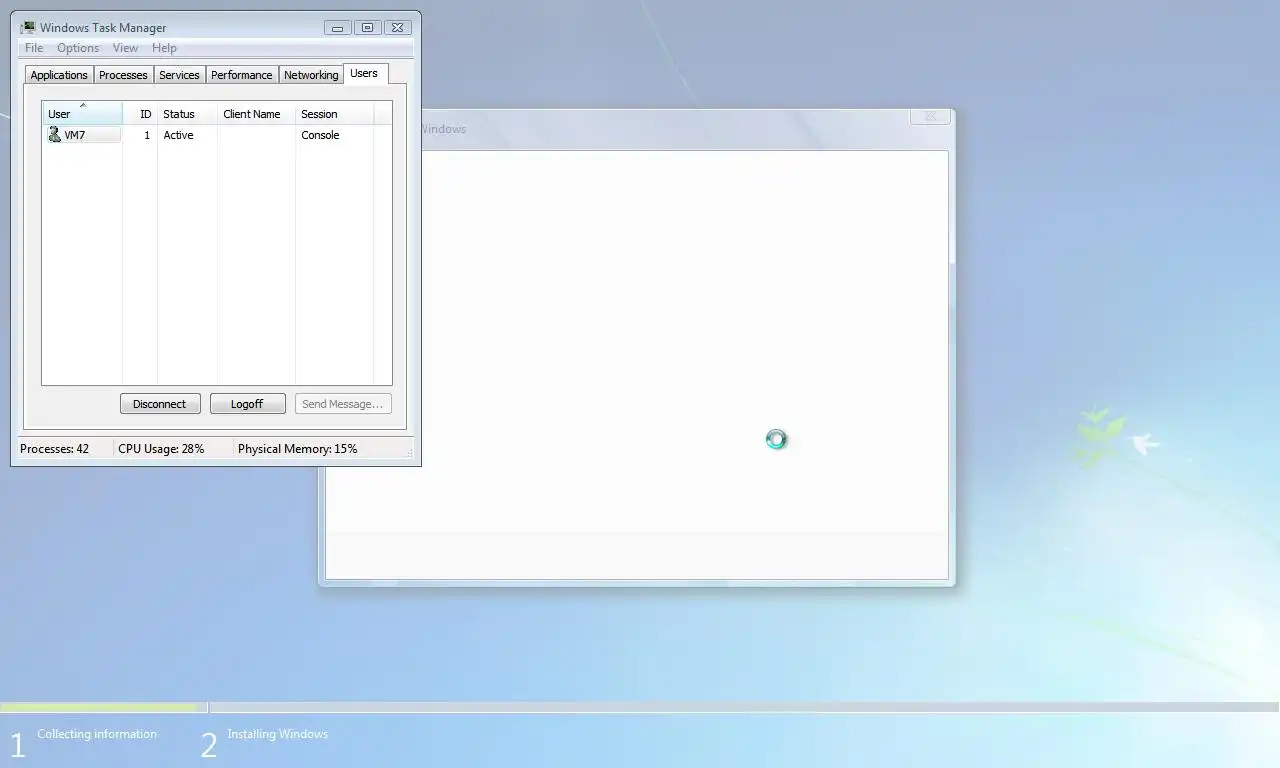1280x768 pixels.
Task: Click the Physical Memory: 15% status entry
Action: [297, 449]
